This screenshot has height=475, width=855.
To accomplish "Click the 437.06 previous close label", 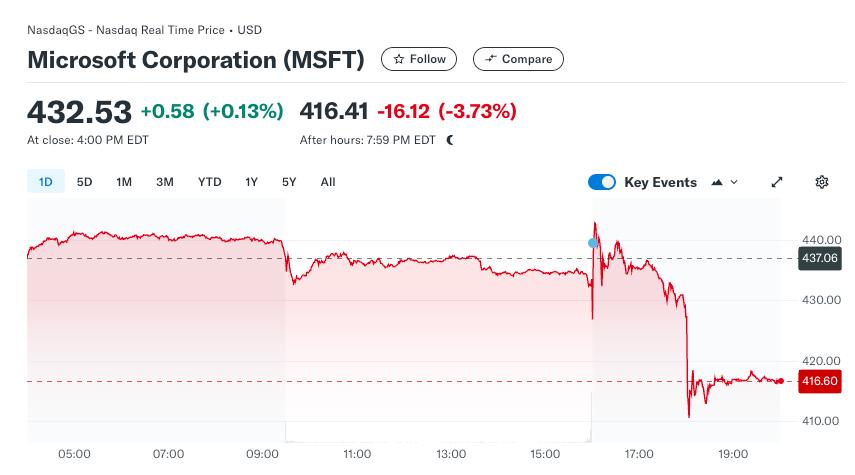I will pos(818,258).
